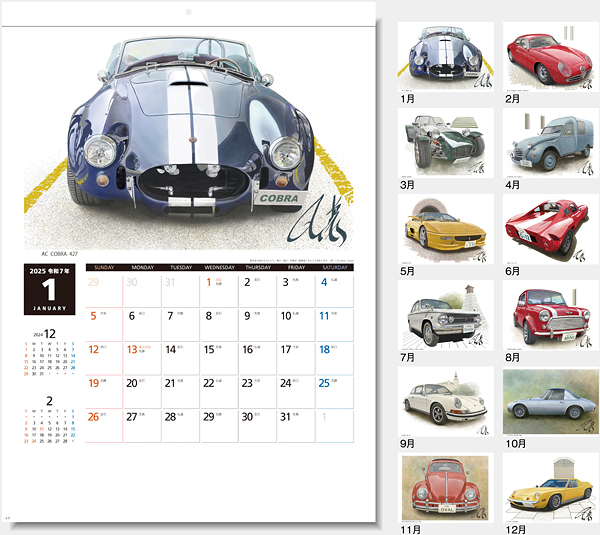Click the 8月 label
Screen dimensions: 600x535
tap(512, 357)
